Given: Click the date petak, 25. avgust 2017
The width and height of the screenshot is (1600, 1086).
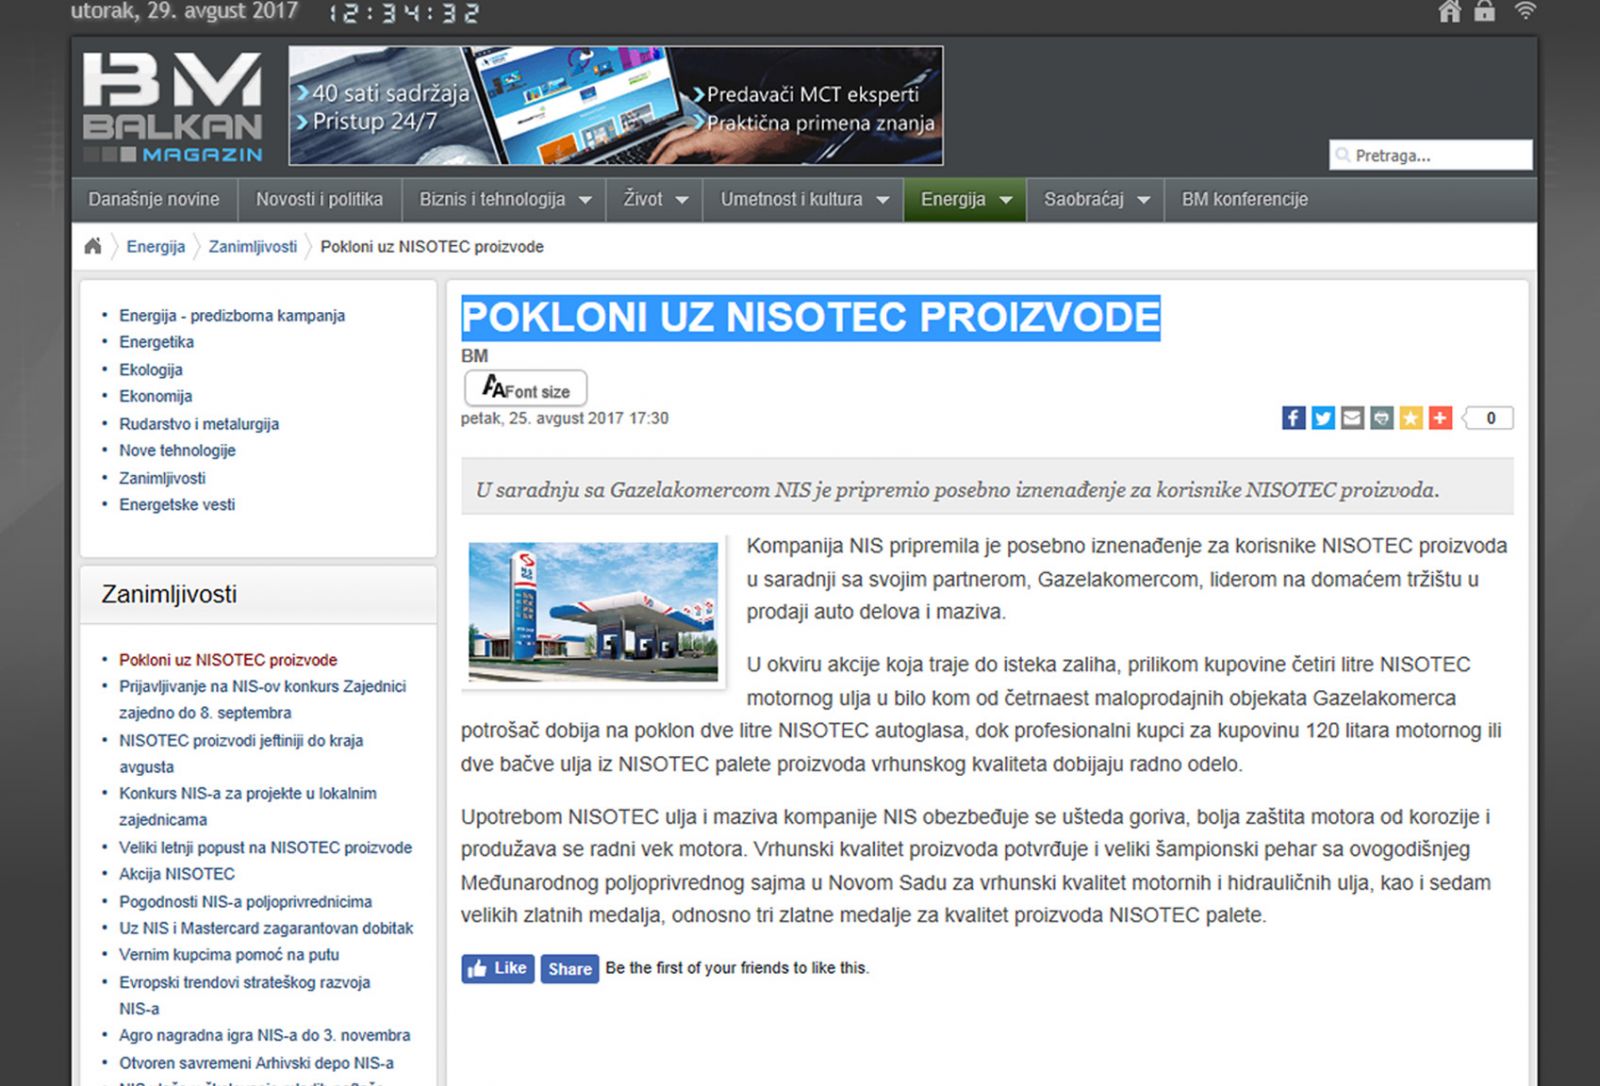Looking at the screenshot, I should 564,418.
